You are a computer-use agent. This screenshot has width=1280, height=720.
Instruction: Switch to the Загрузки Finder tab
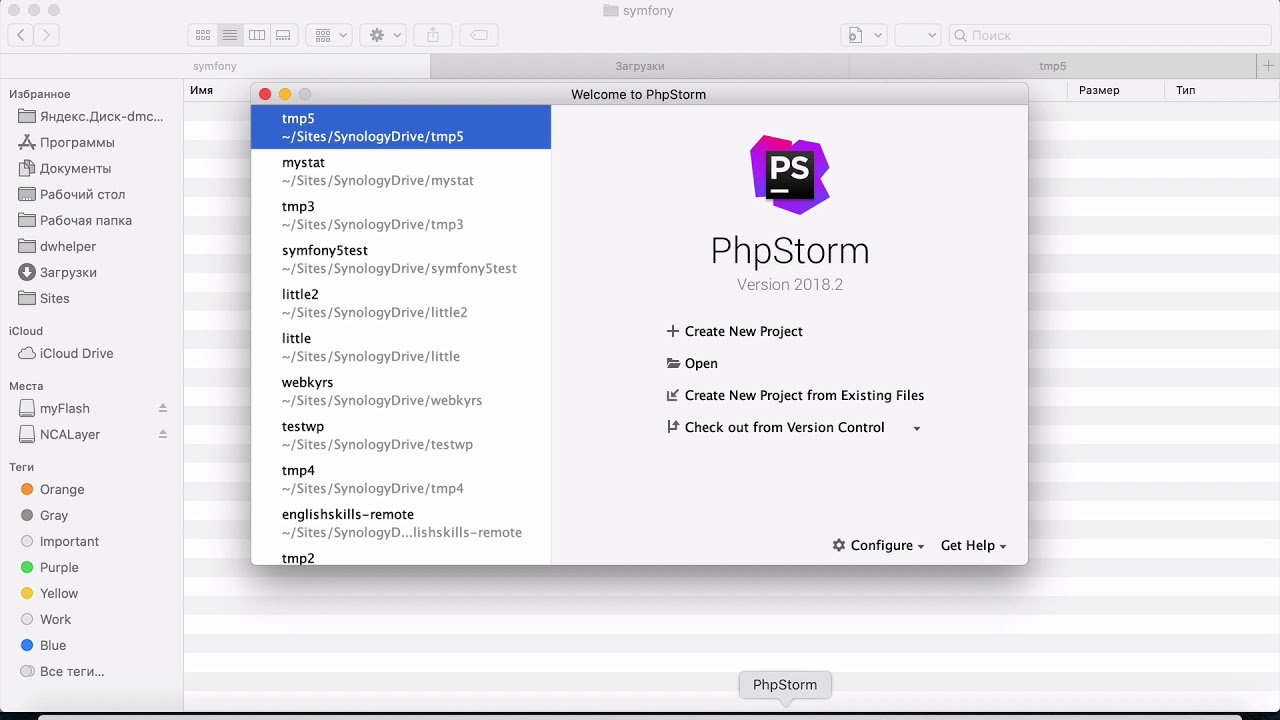tap(640, 66)
